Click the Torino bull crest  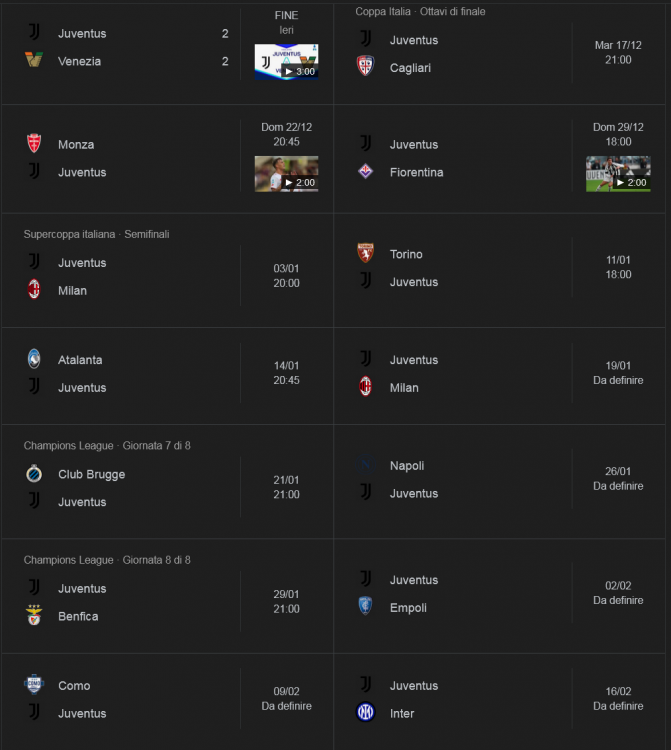pyautogui.click(x=365, y=253)
